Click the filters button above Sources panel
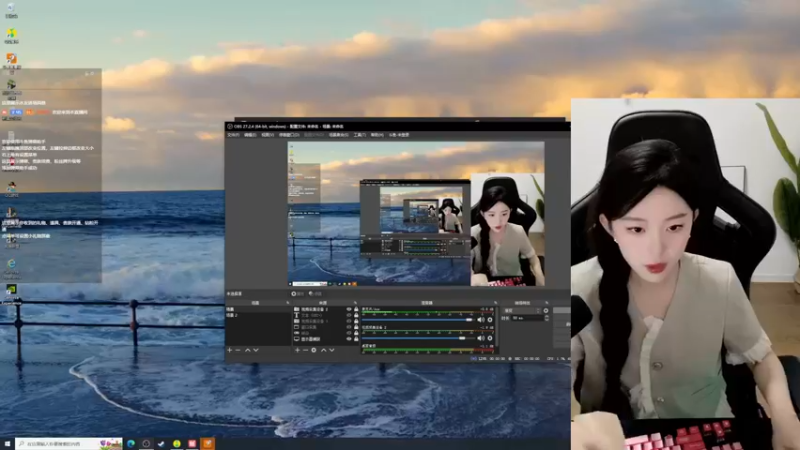Screen dimensions: 800x450 pos(316,294)
